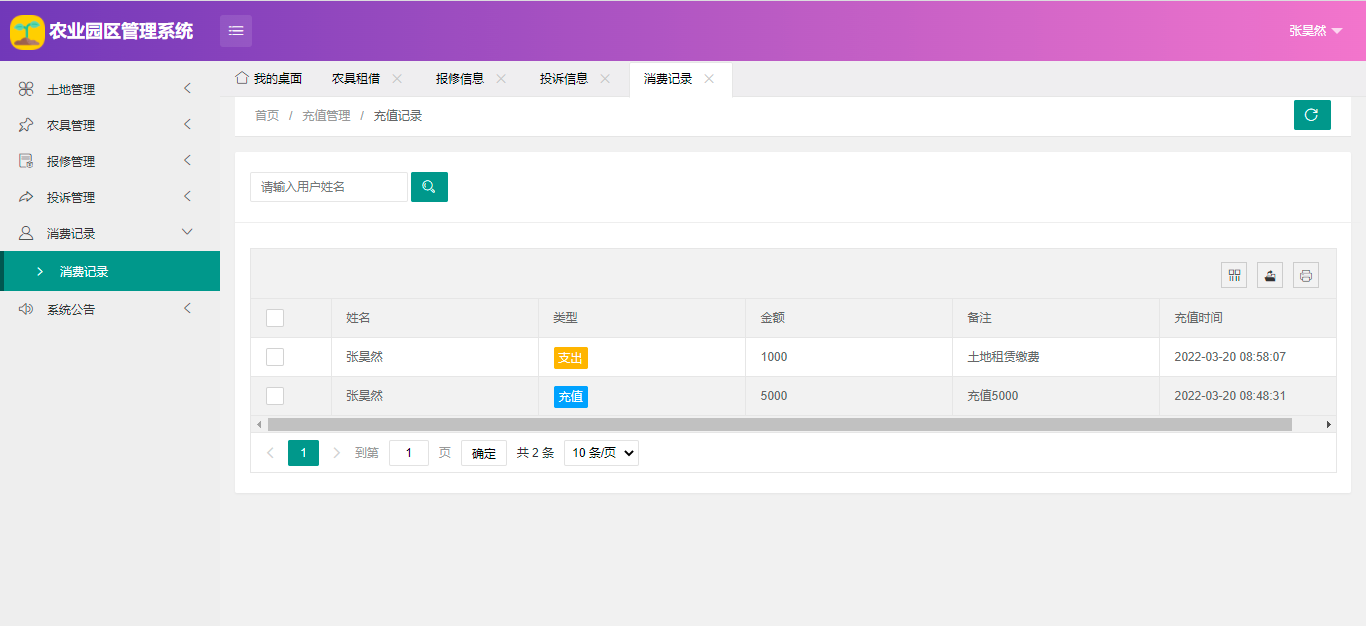Check the row with 土地租赁缴费
Screen dimensions: 1366x626
(275, 357)
